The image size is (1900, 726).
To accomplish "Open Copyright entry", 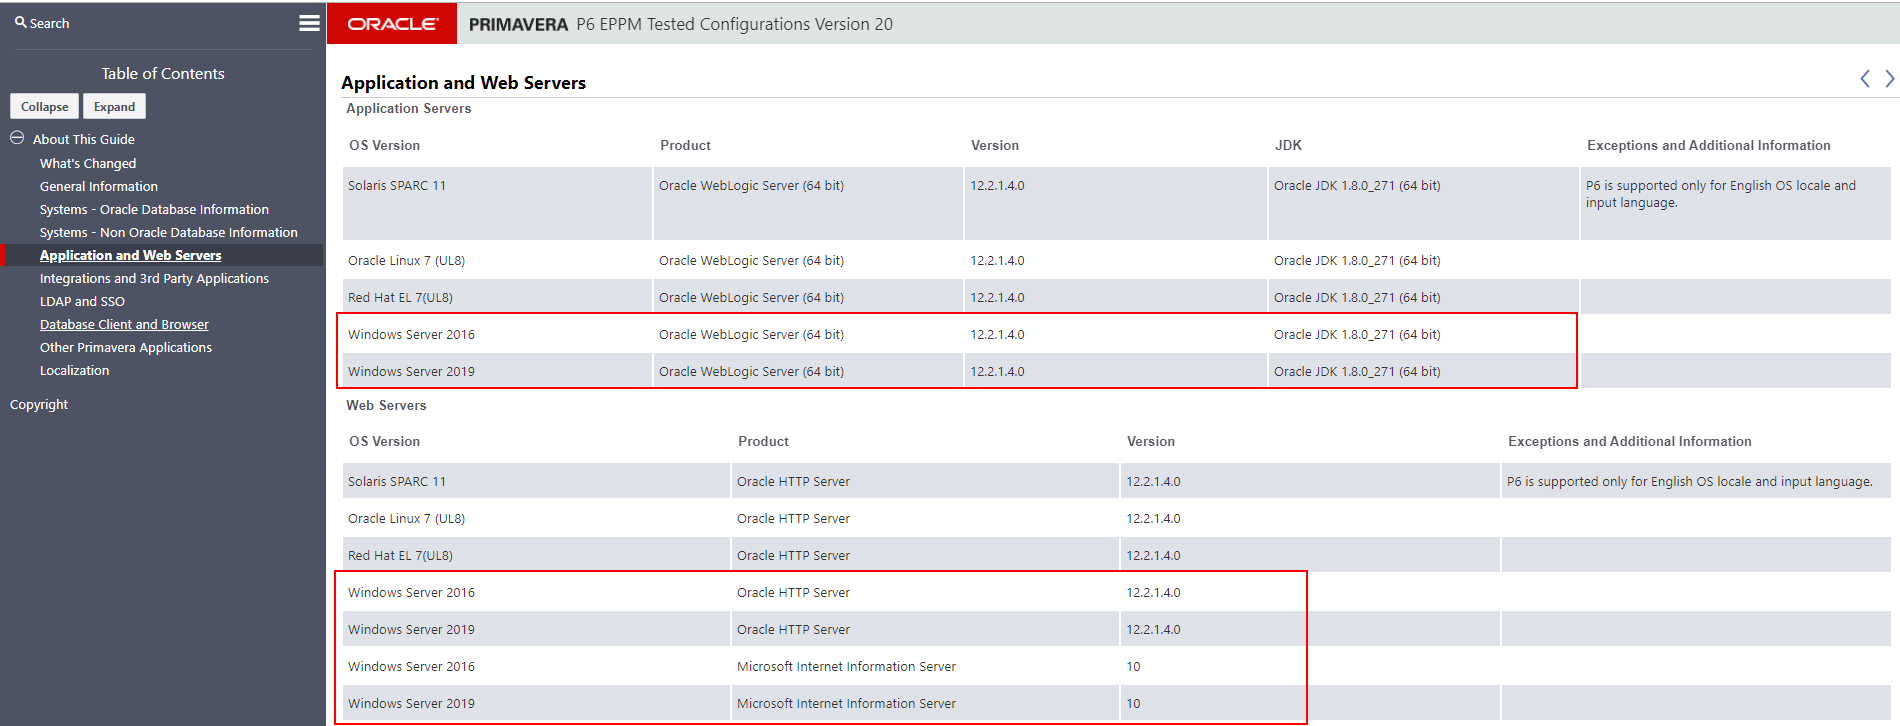I will pos(39,404).
